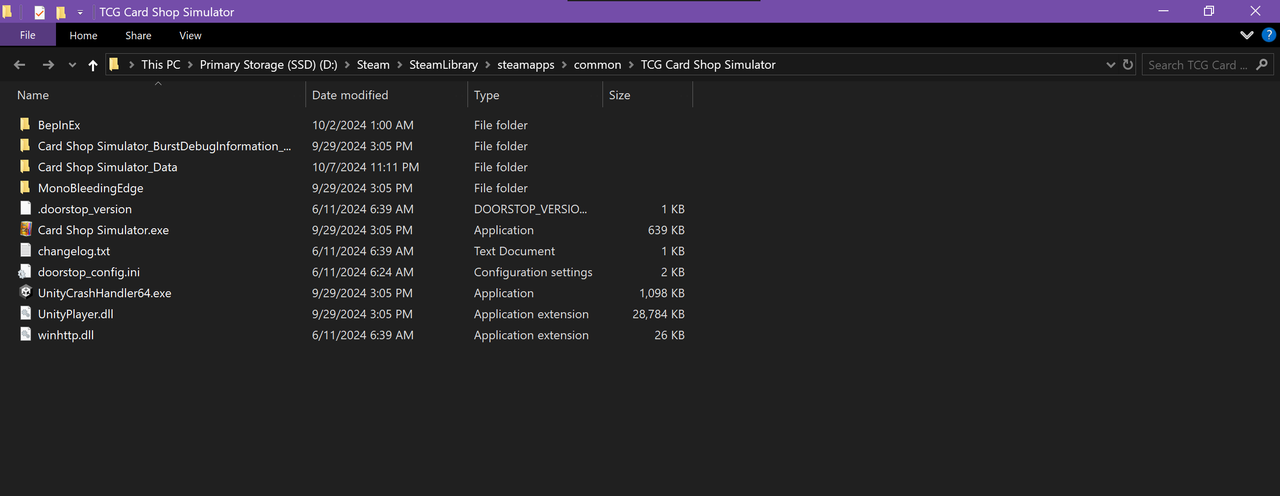This screenshot has width=1280, height=496.
Task: Open the View ribbon tab
Action: 190,35
